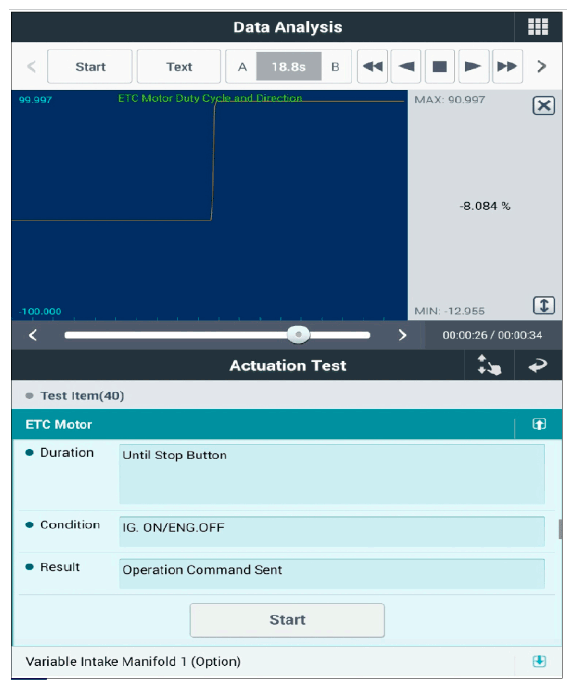The height and width of the screenshot is (689, 576).
Task: Click the fast forward playback button
Action: (x=507, y=66)
